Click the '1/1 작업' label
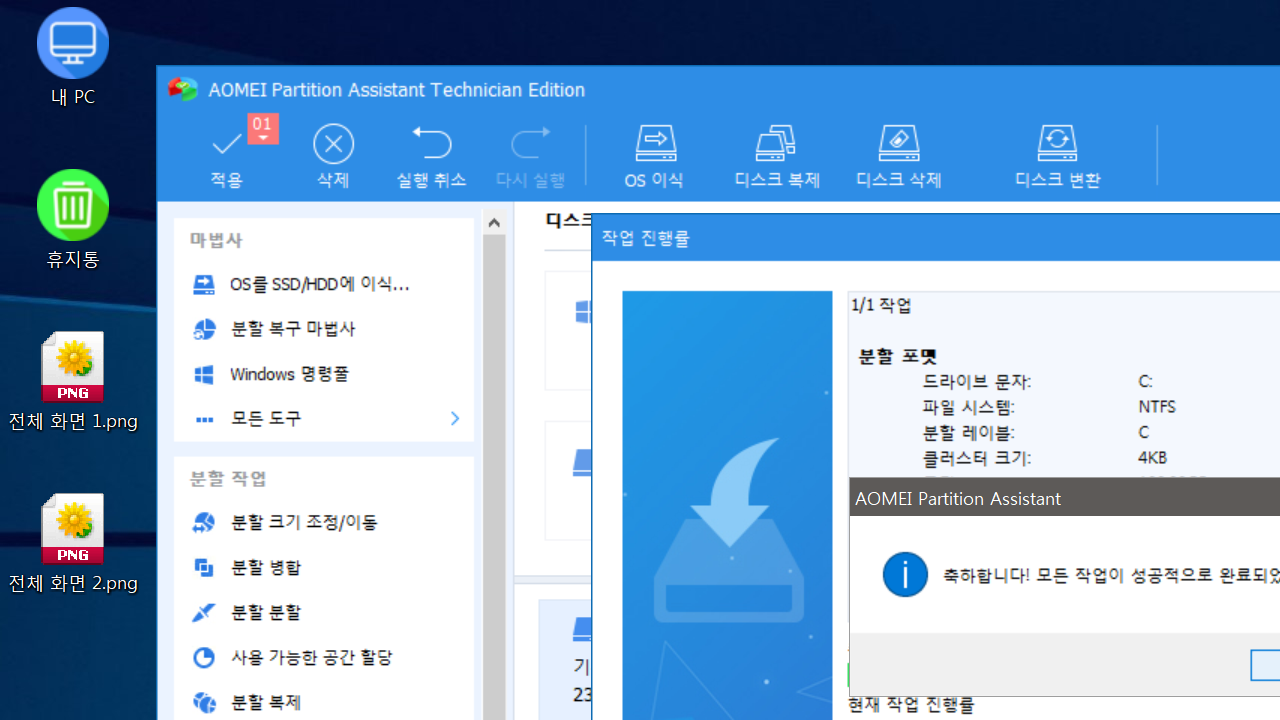Image resolution: width=1280 pixels, height=720 pixels. 881,305
